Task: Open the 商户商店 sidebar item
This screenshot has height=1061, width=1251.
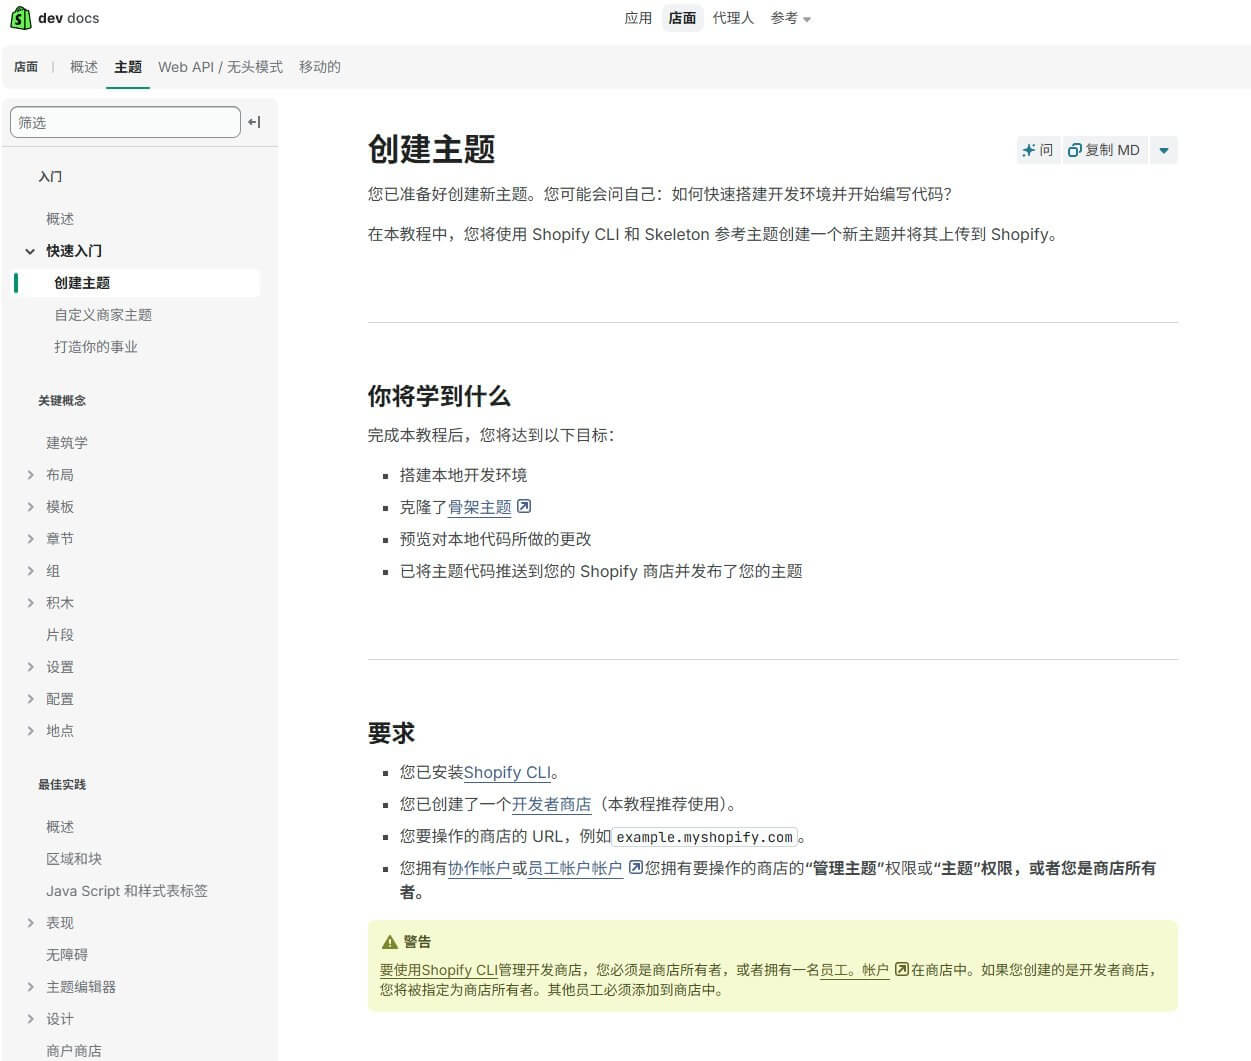Action: coord(74,1051)
